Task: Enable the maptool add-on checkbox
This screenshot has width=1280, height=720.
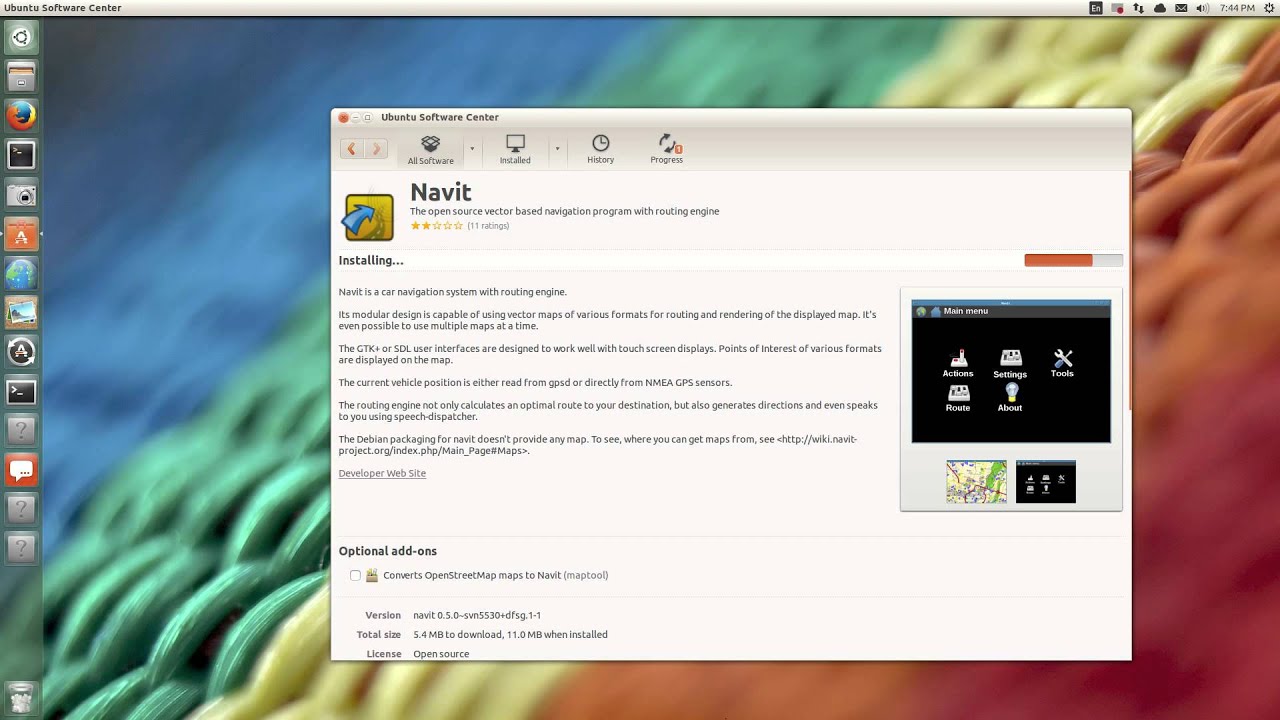Action: click(x=355, y=575)
